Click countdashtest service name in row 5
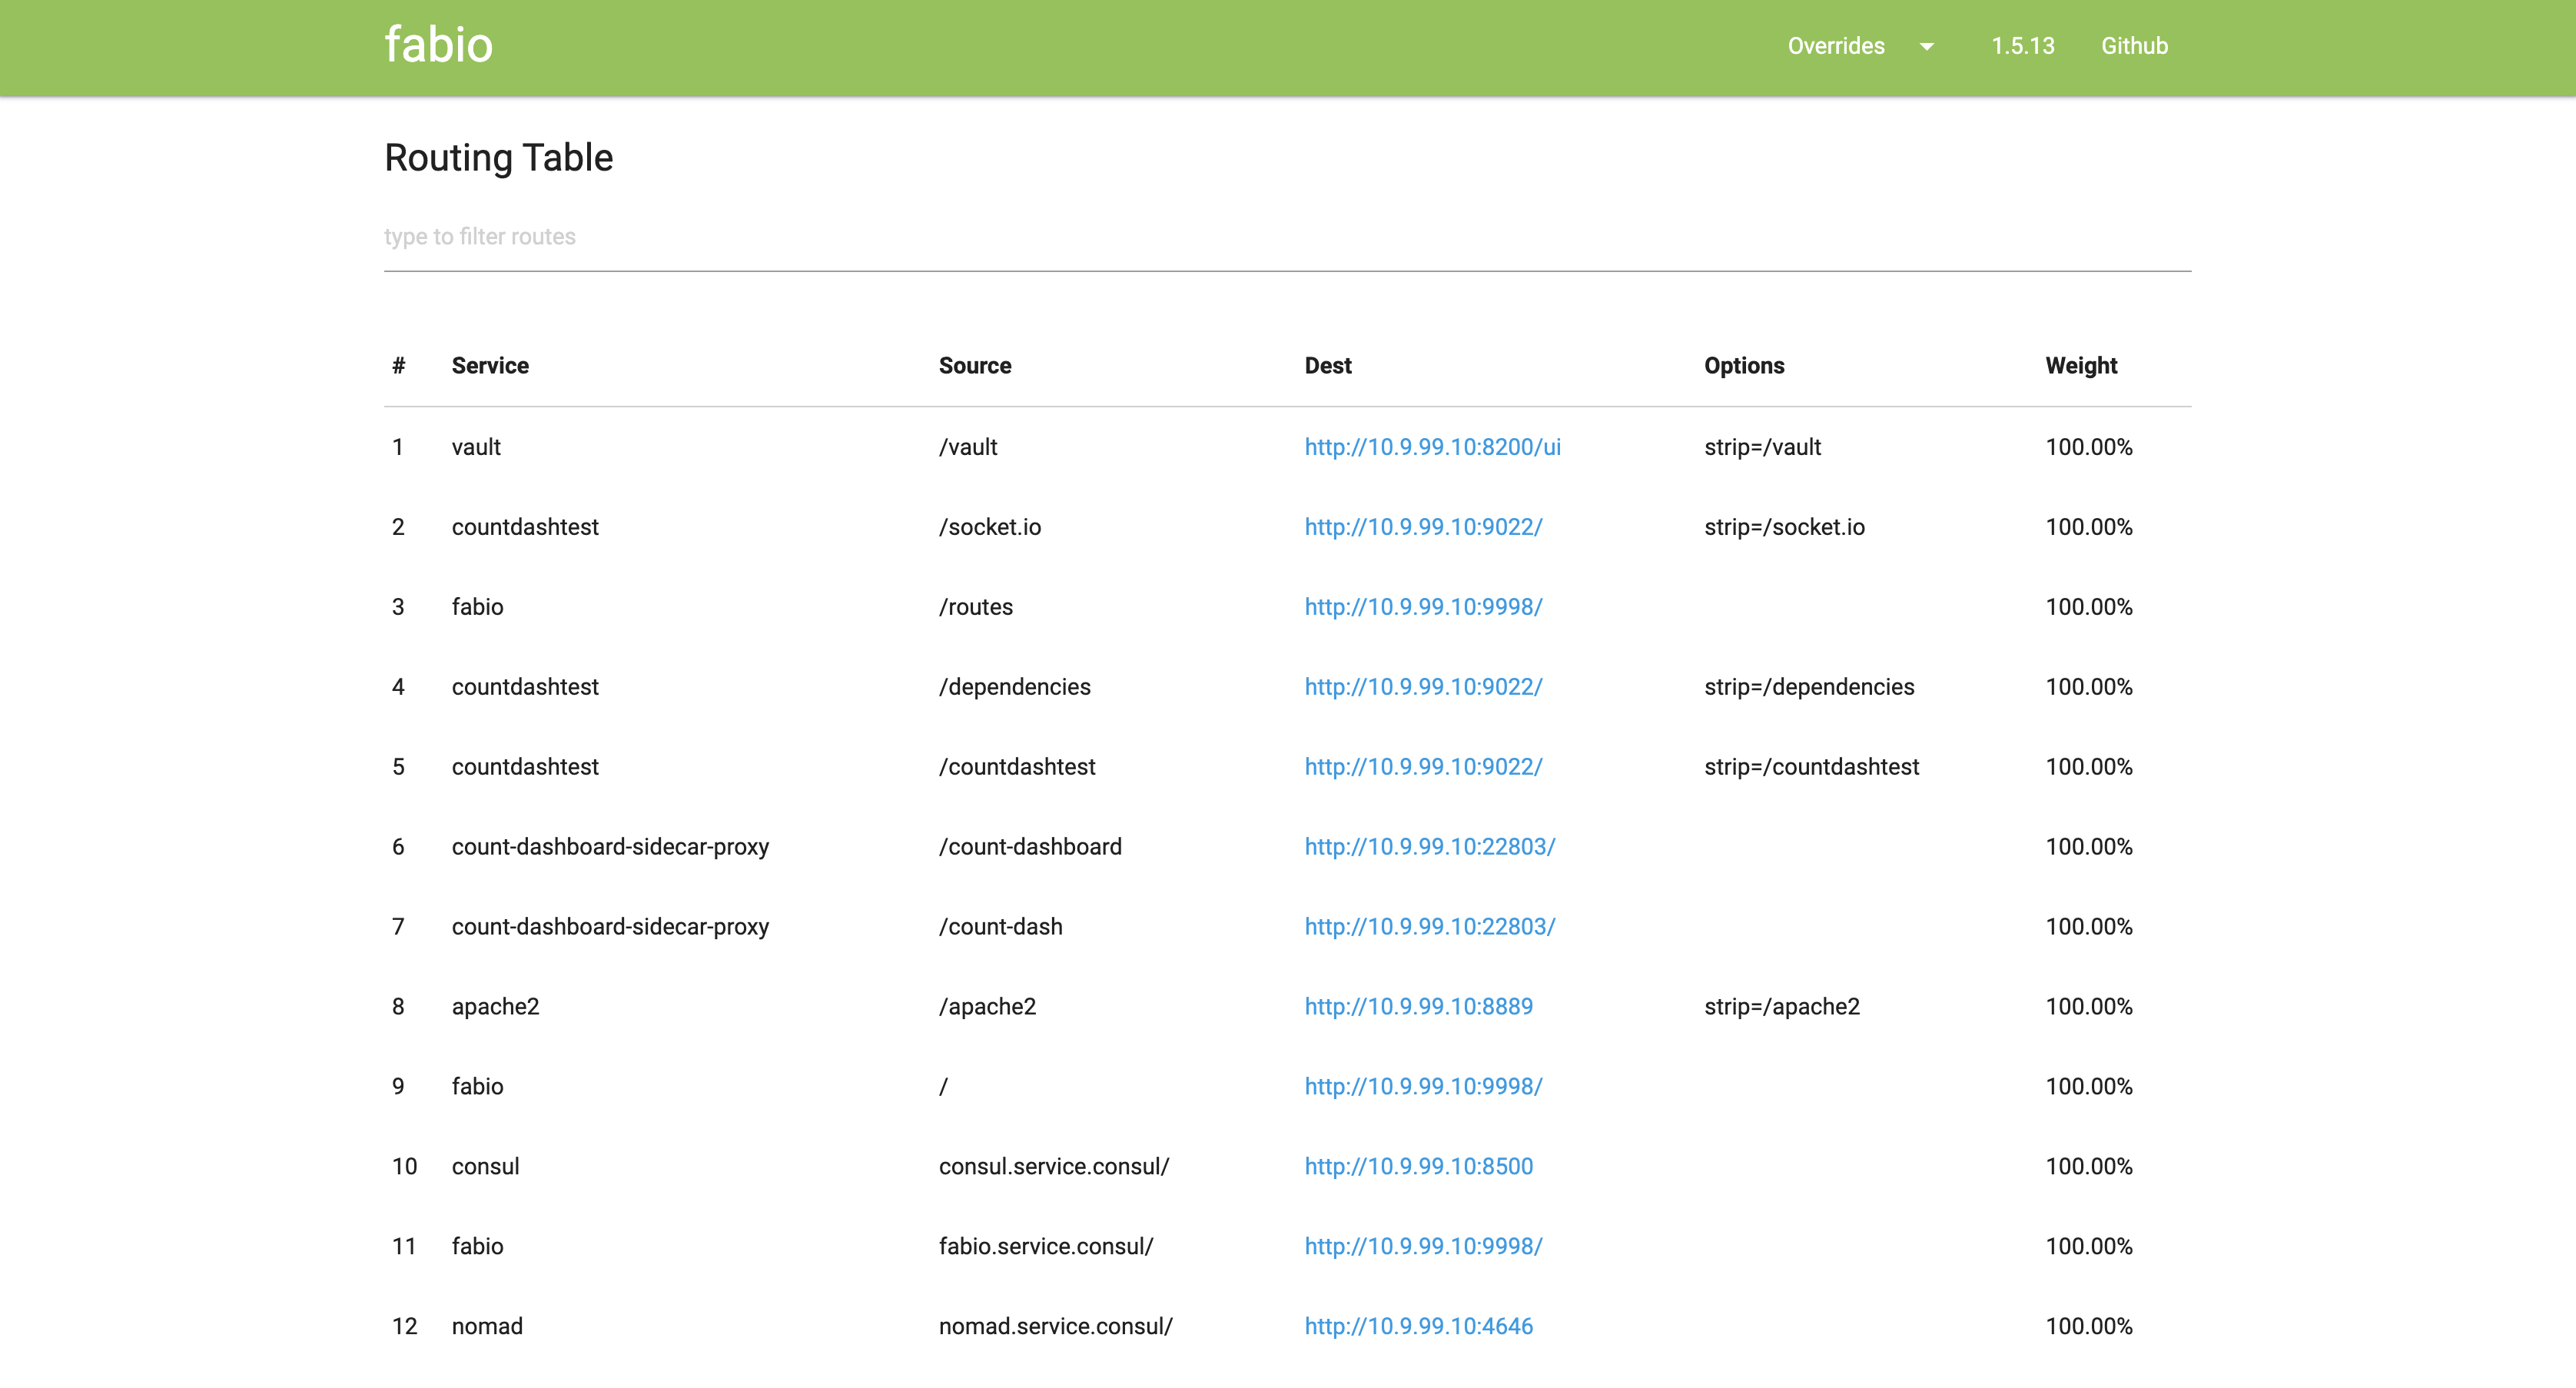The image size is (2576, 1388). 525,767
